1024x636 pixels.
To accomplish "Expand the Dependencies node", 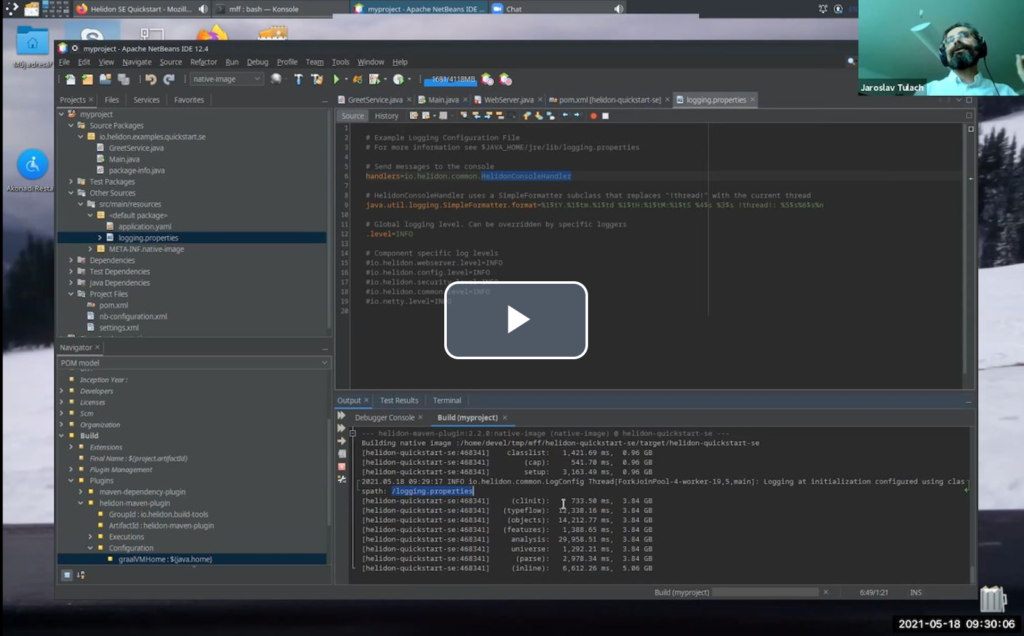I will (71, 260).
